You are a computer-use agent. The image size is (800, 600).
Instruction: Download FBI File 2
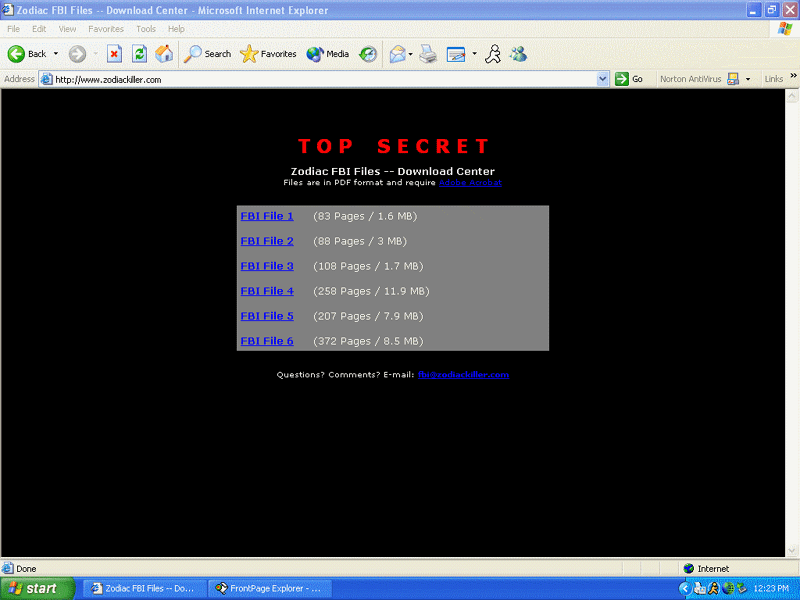(267, 241)
